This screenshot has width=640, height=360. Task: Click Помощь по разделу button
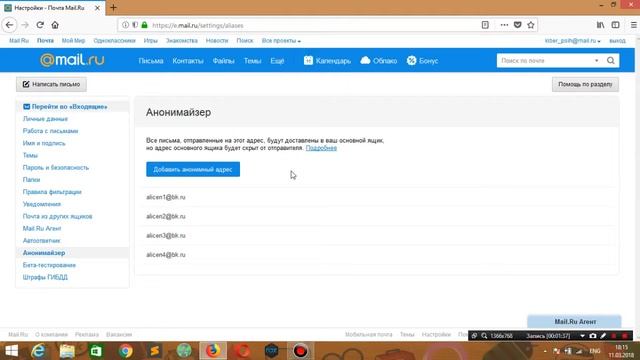(585, 84)
